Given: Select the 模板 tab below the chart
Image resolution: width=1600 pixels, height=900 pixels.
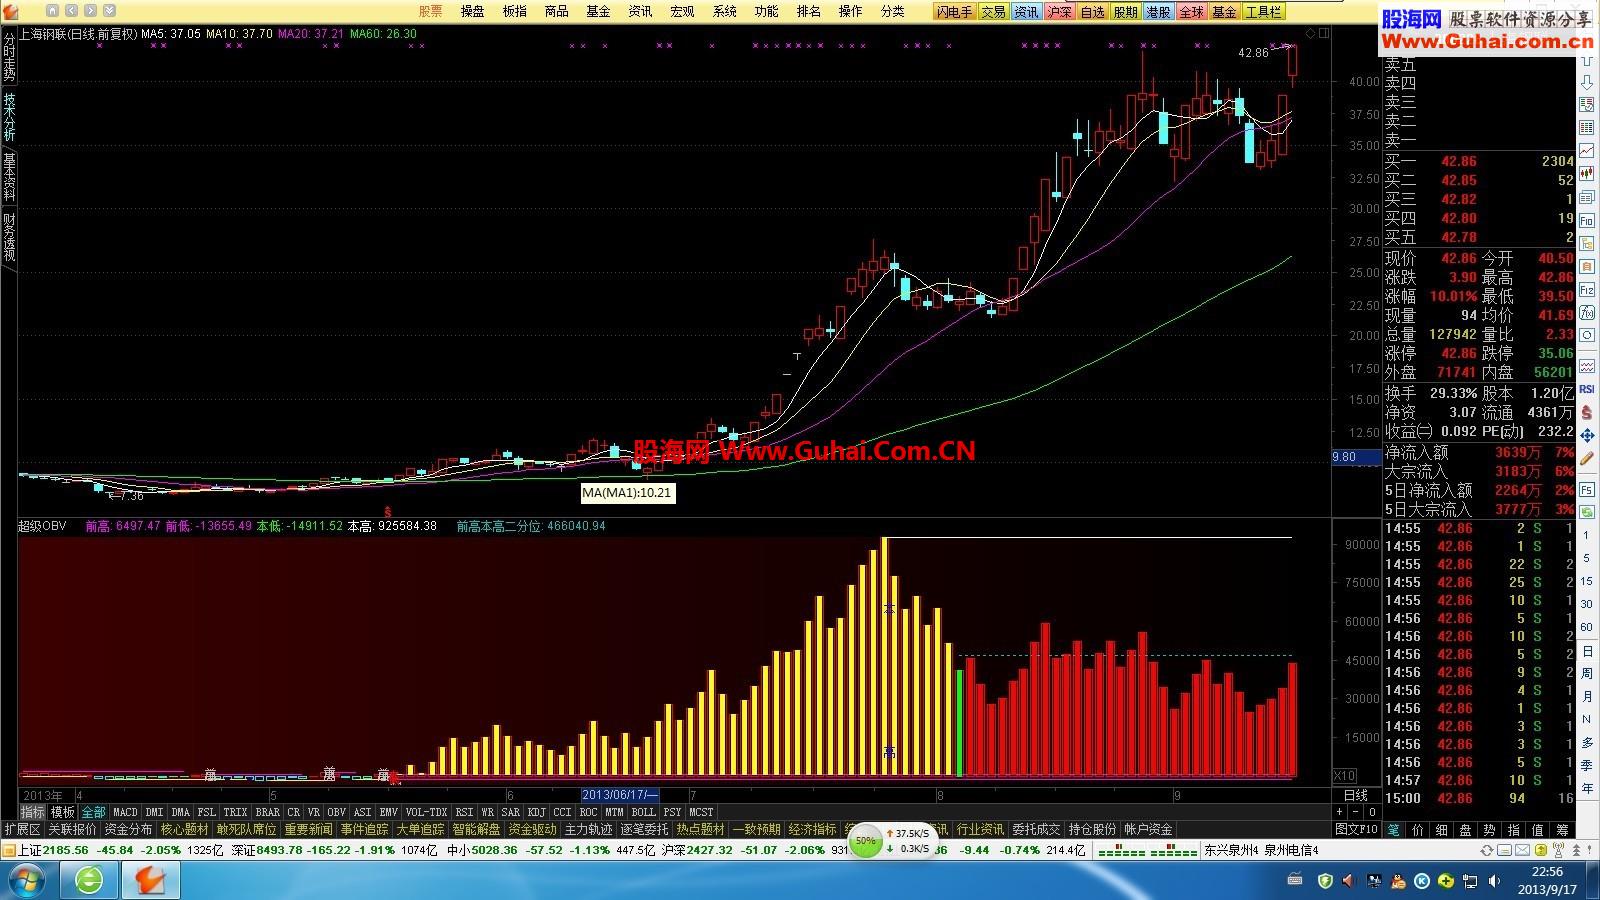Looking at the screenshot, I should coord(63,812).
